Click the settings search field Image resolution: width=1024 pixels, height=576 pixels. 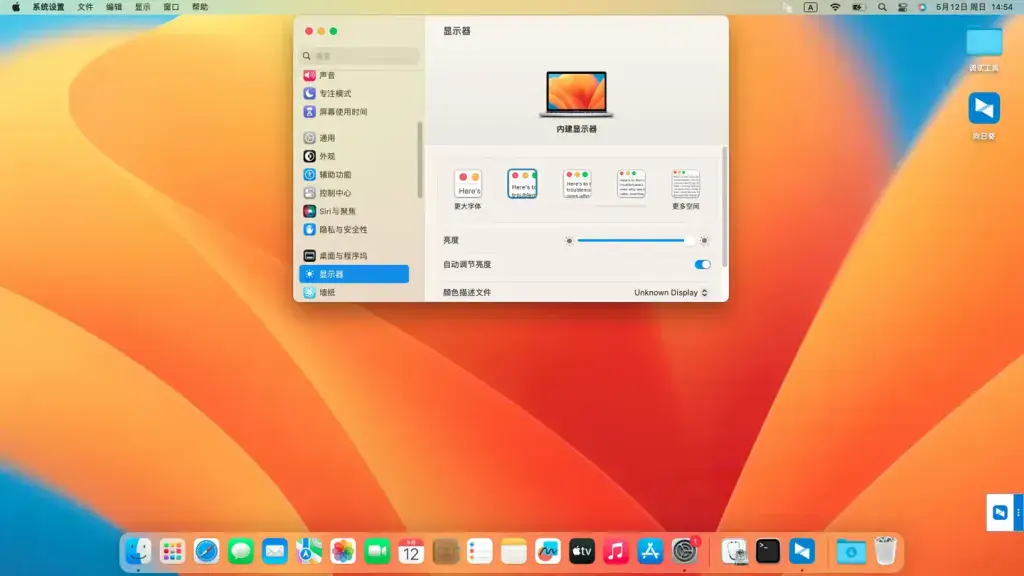point(359,56)
